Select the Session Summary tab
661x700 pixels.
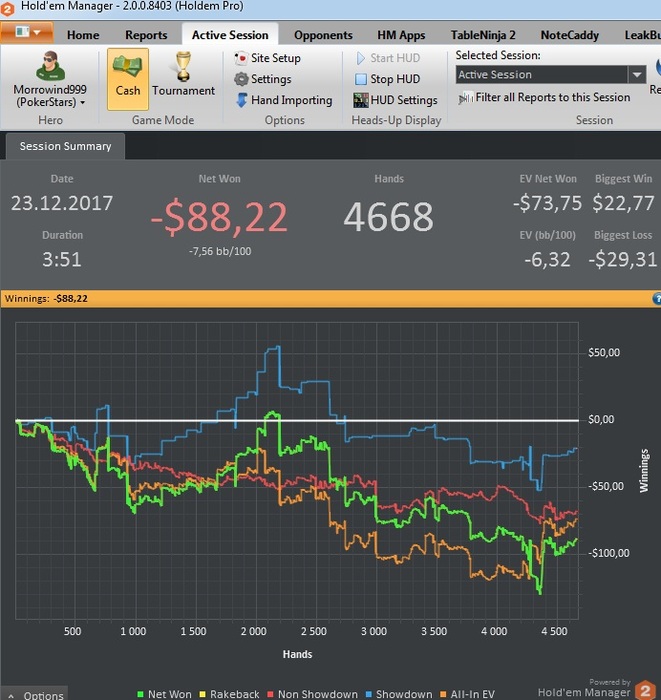tap(65, 146)
